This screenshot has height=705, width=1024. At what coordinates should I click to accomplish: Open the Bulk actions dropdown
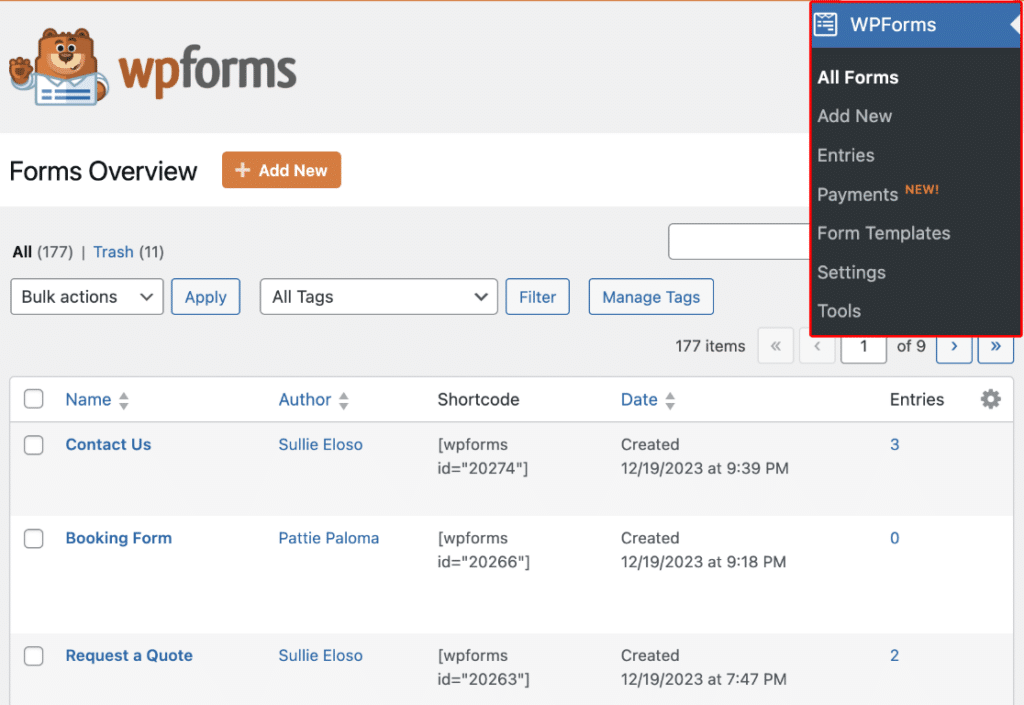86,296
